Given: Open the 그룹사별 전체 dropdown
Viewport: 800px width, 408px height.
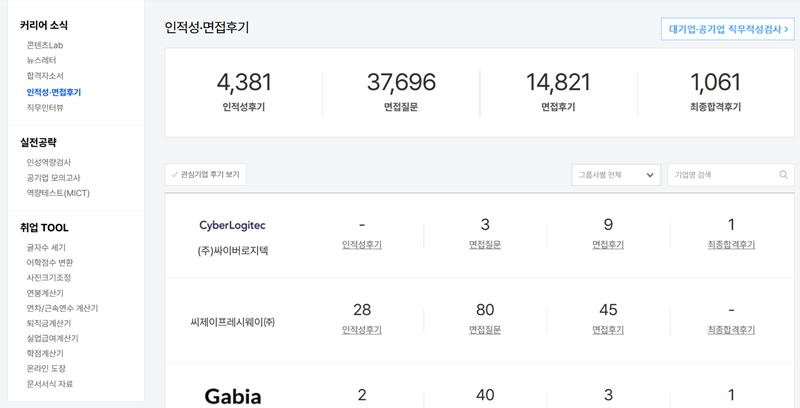Looking at the screenshot, I should [616, 175].
